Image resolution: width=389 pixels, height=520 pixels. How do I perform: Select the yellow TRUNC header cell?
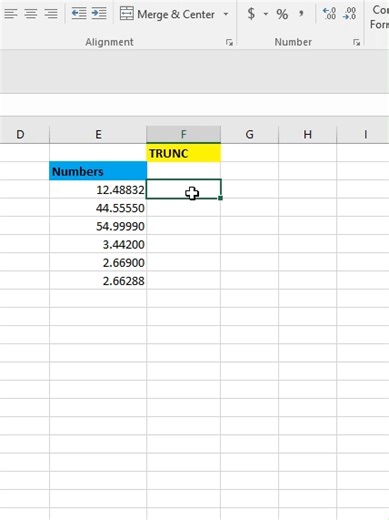tap(183, 153)
